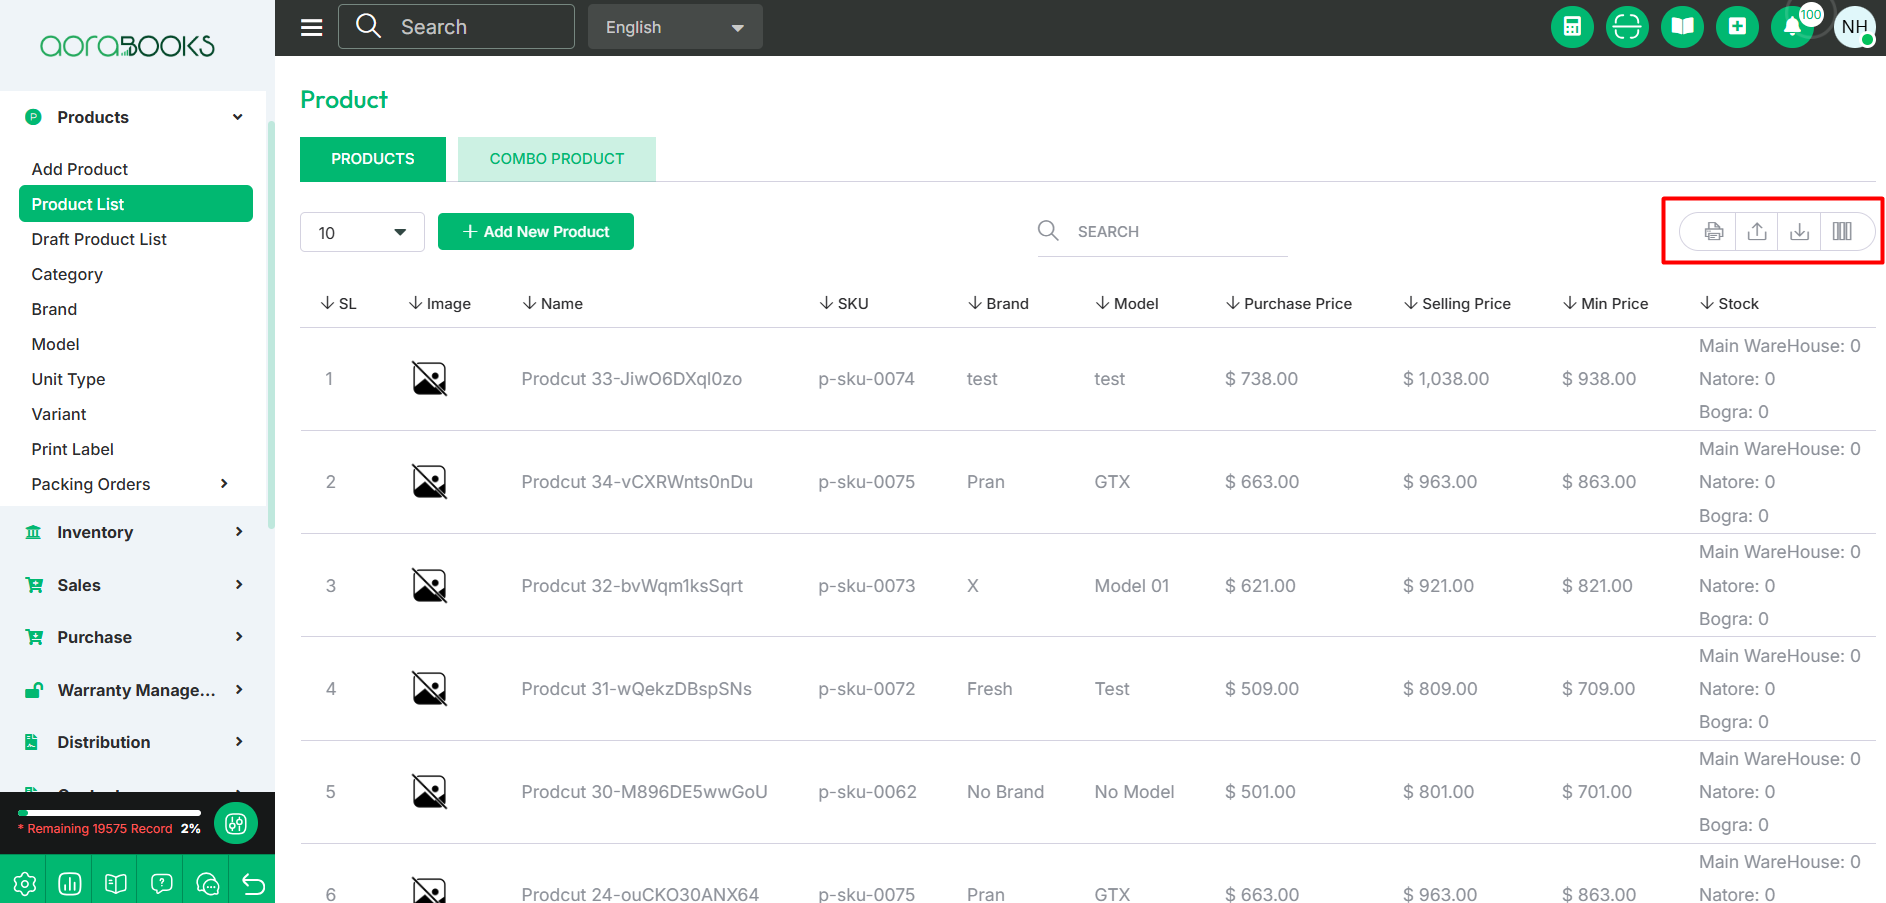Open the column visibility icon
Viewport: 1886px width, 903px height.
tap(1842, 232)
